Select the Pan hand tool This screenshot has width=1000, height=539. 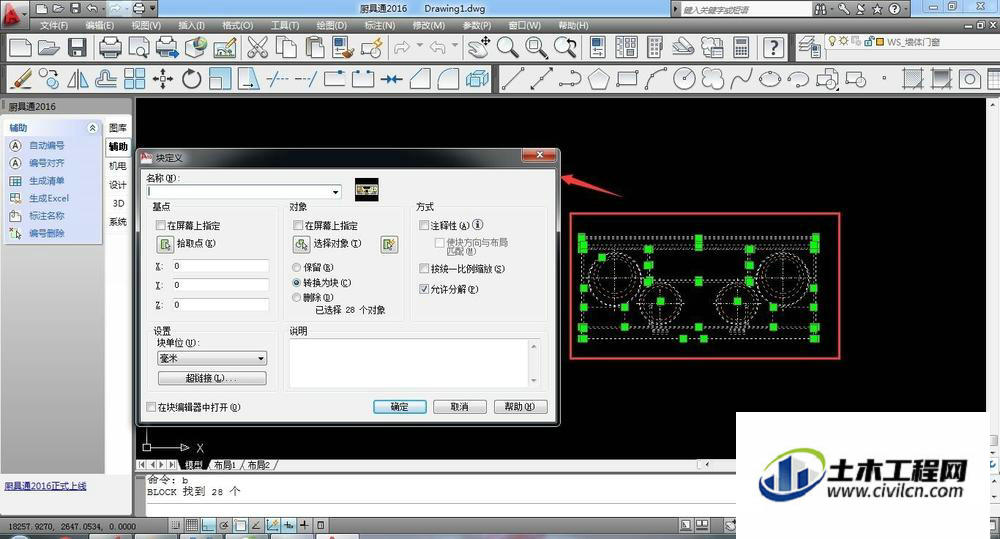pyautogui.click(x=478, y=47)
